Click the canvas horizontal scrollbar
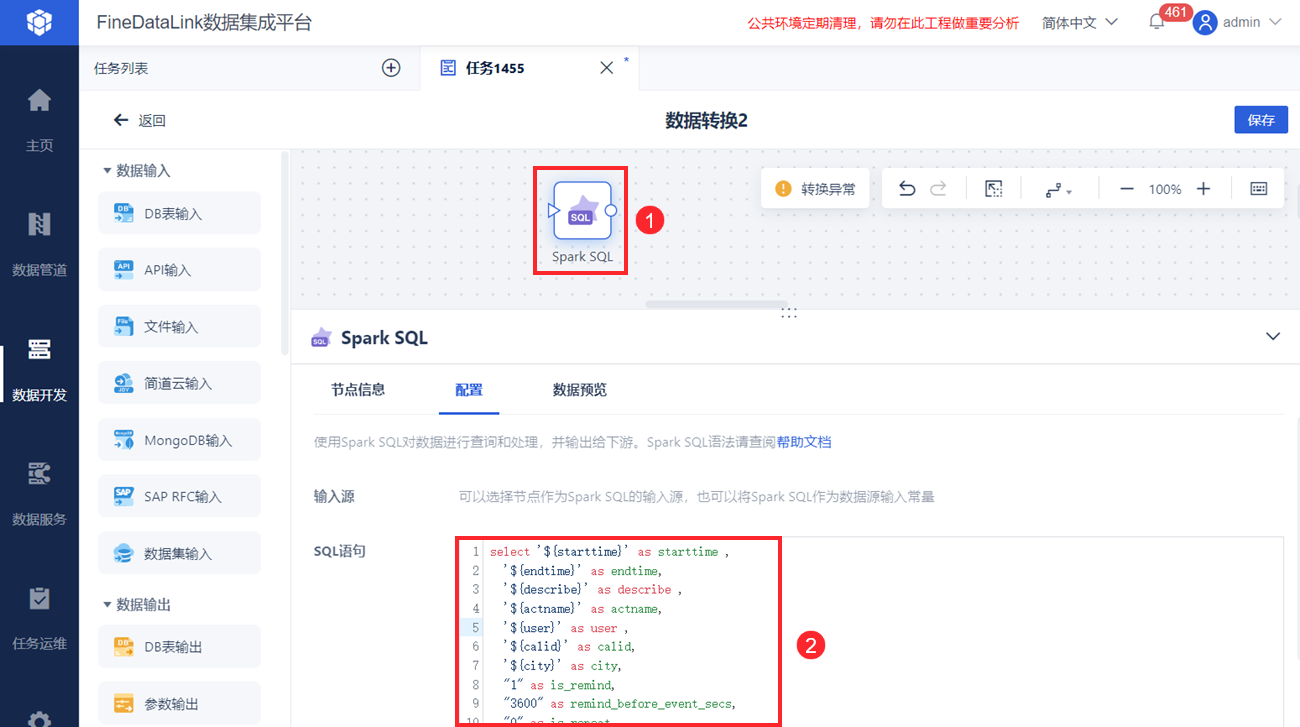Viewport: 1300px width, 727px height. point(716,304)
